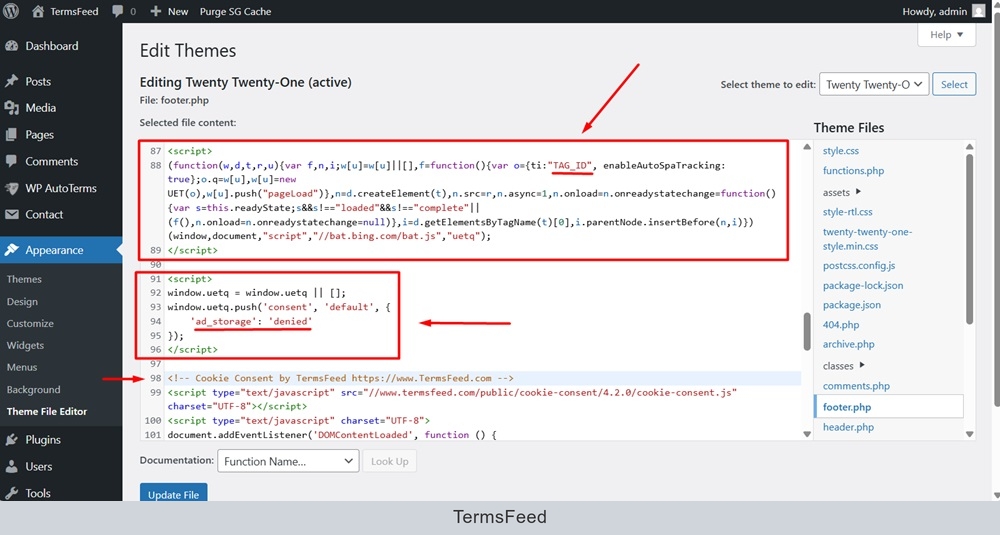
Task: Click the Look Up button
Action: click(390, 461)
